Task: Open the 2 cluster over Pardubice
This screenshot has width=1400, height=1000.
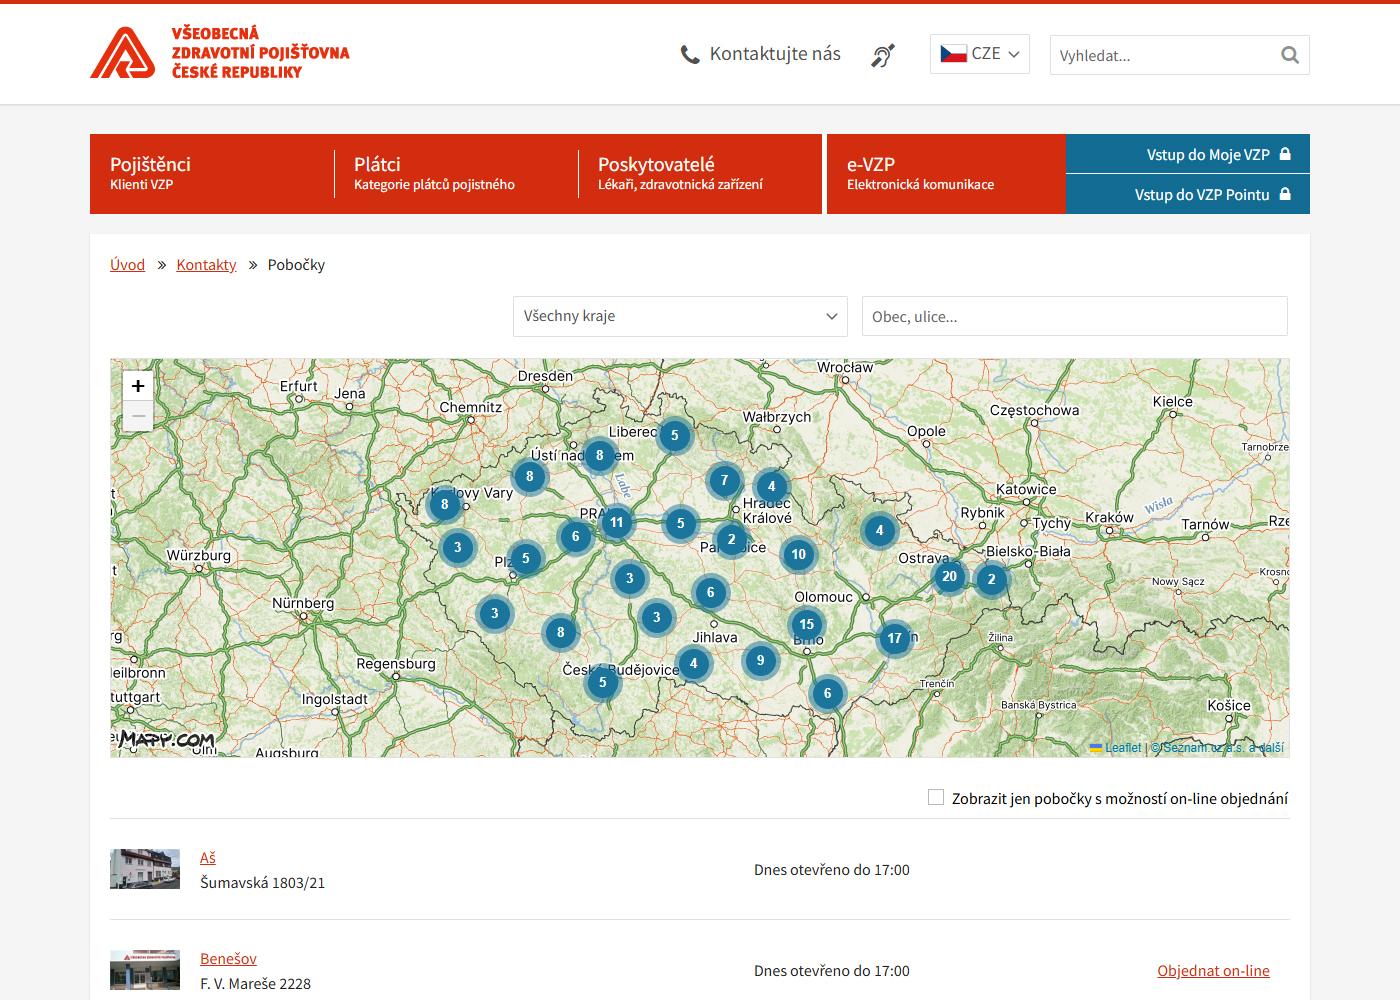Action: pyautogui.click(x=731, y=540)
